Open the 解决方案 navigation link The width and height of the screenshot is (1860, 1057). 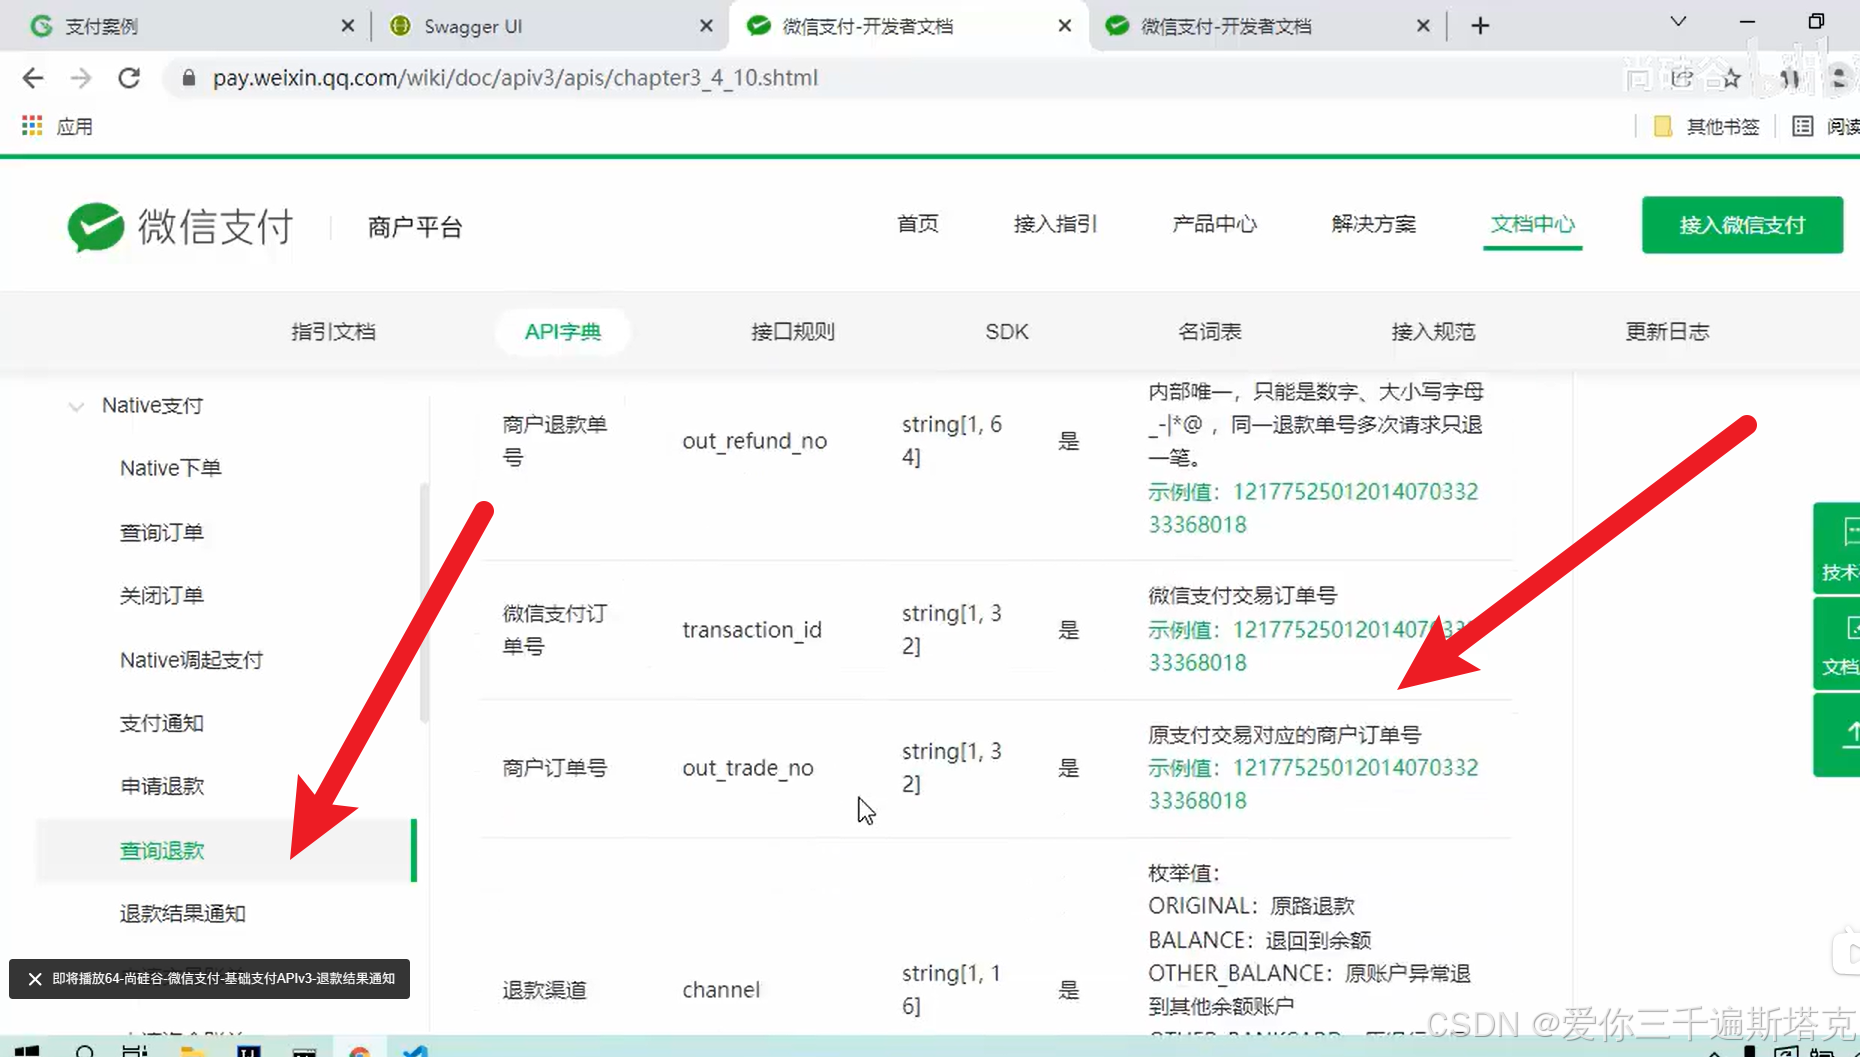click(1373, 224)
